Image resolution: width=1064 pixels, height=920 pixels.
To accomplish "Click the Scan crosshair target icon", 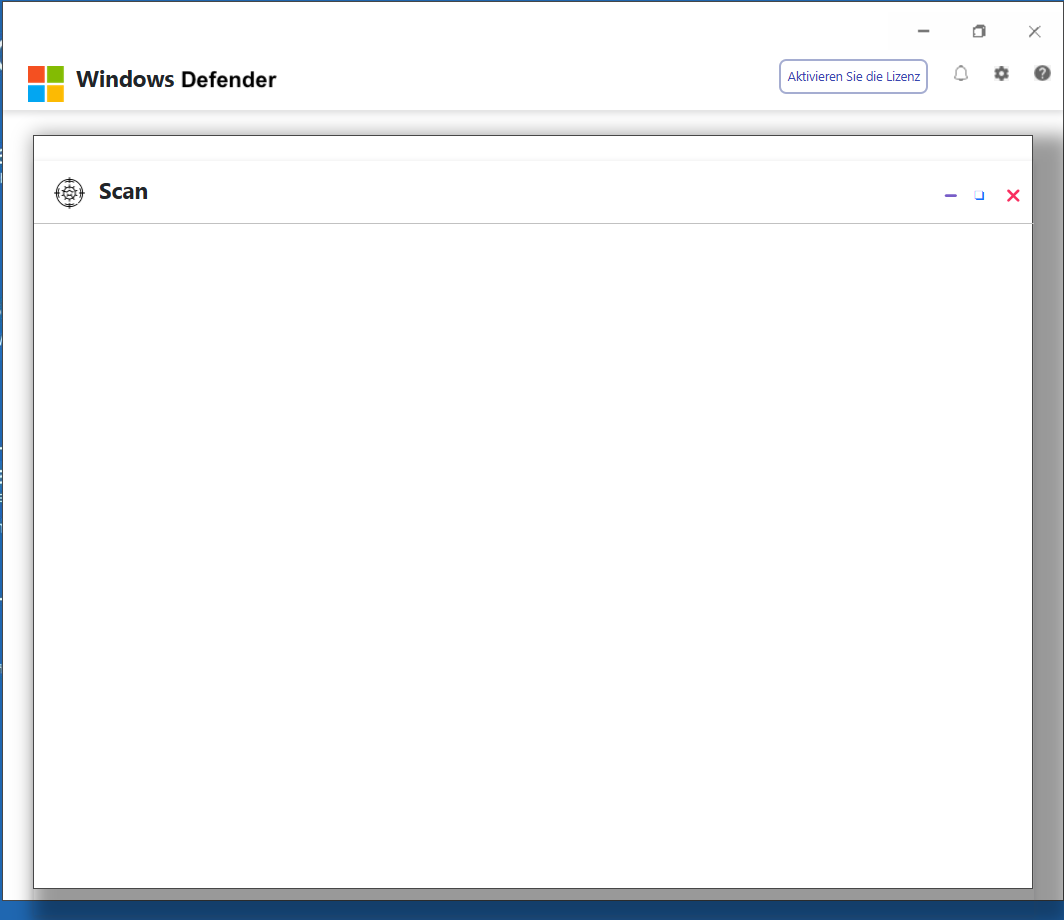I will click(x=69, y=193).
